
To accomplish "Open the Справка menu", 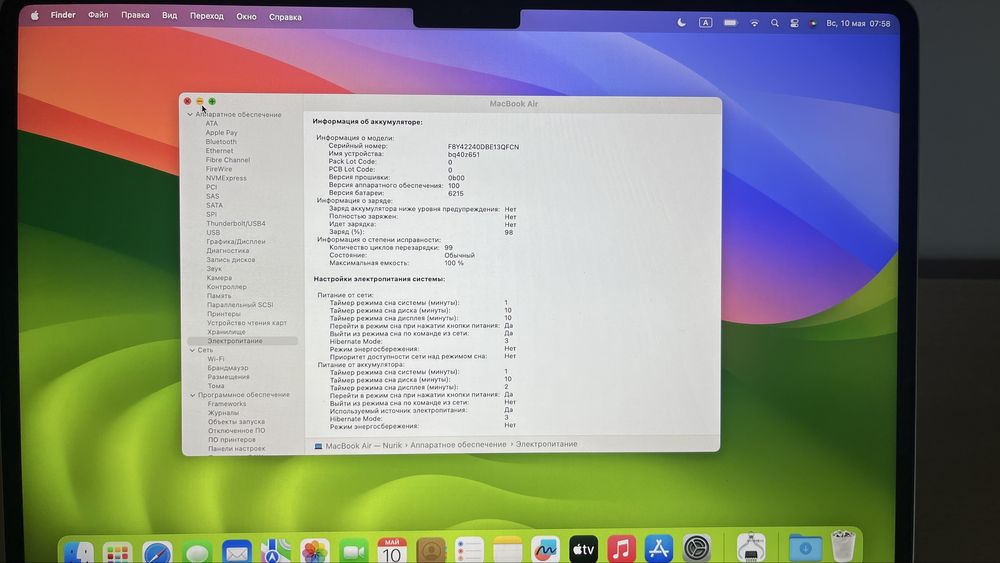I will coord(285,17).
